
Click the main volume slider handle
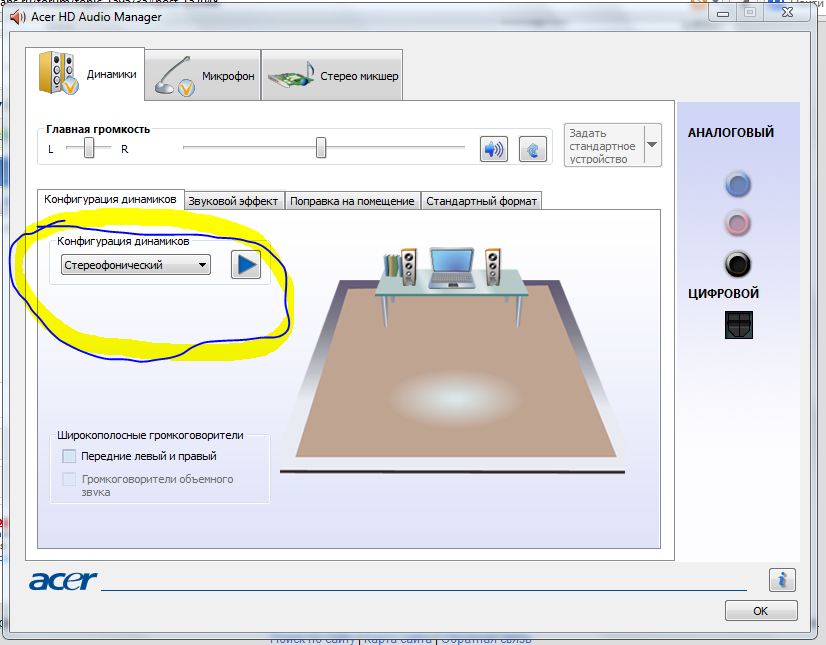point(321,148)
